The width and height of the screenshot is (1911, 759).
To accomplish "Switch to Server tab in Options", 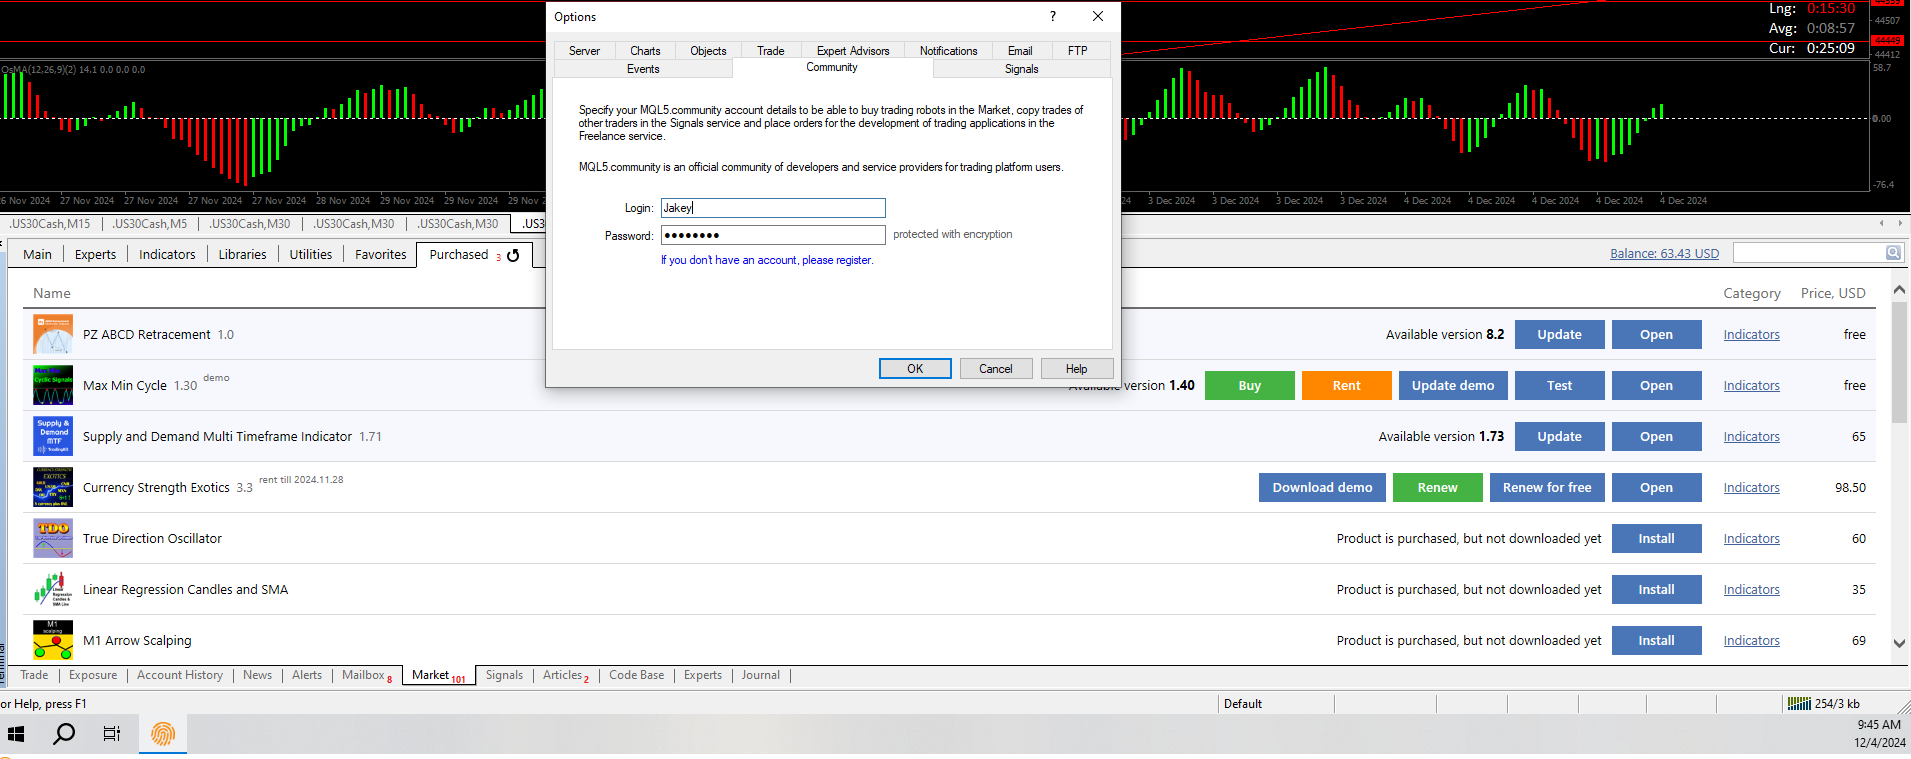I will [x=584, y=51].
